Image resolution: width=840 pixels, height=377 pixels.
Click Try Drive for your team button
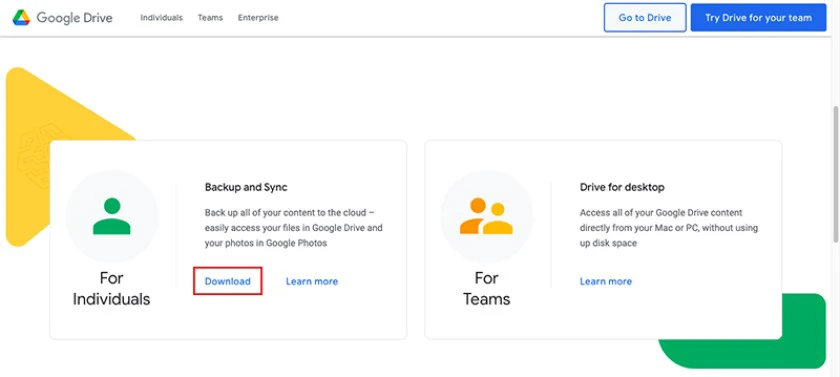[758, 18]
